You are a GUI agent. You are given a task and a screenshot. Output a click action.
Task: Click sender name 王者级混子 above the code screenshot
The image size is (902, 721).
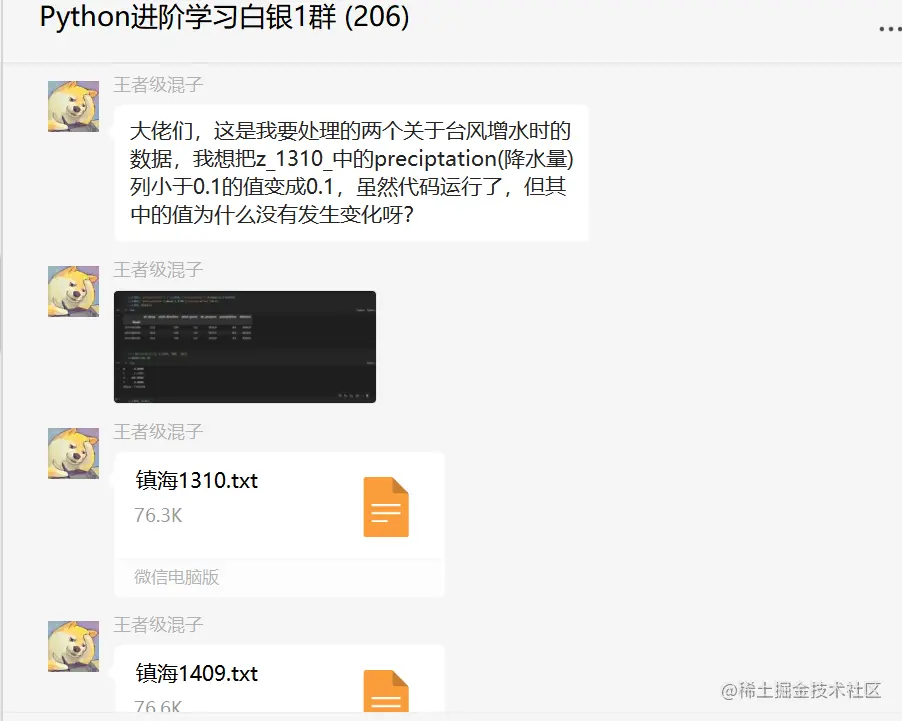pos(158,270)
